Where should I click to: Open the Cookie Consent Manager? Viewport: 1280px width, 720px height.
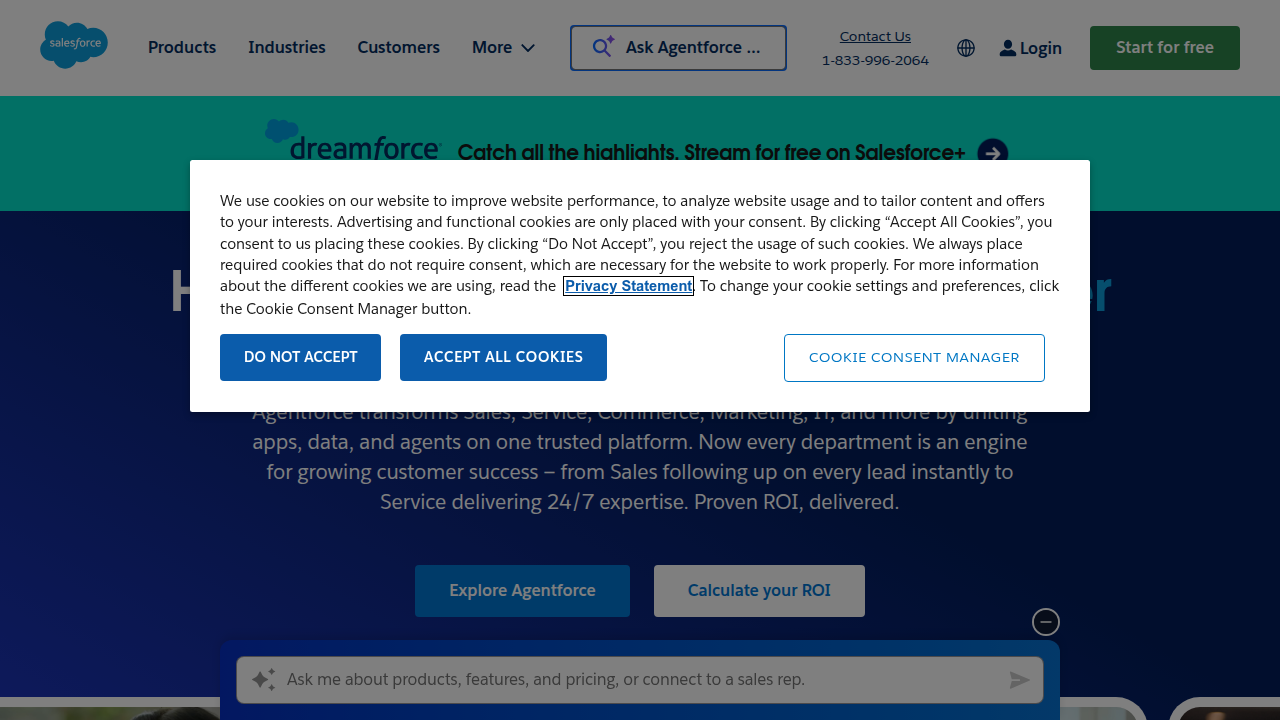(913, 357)
